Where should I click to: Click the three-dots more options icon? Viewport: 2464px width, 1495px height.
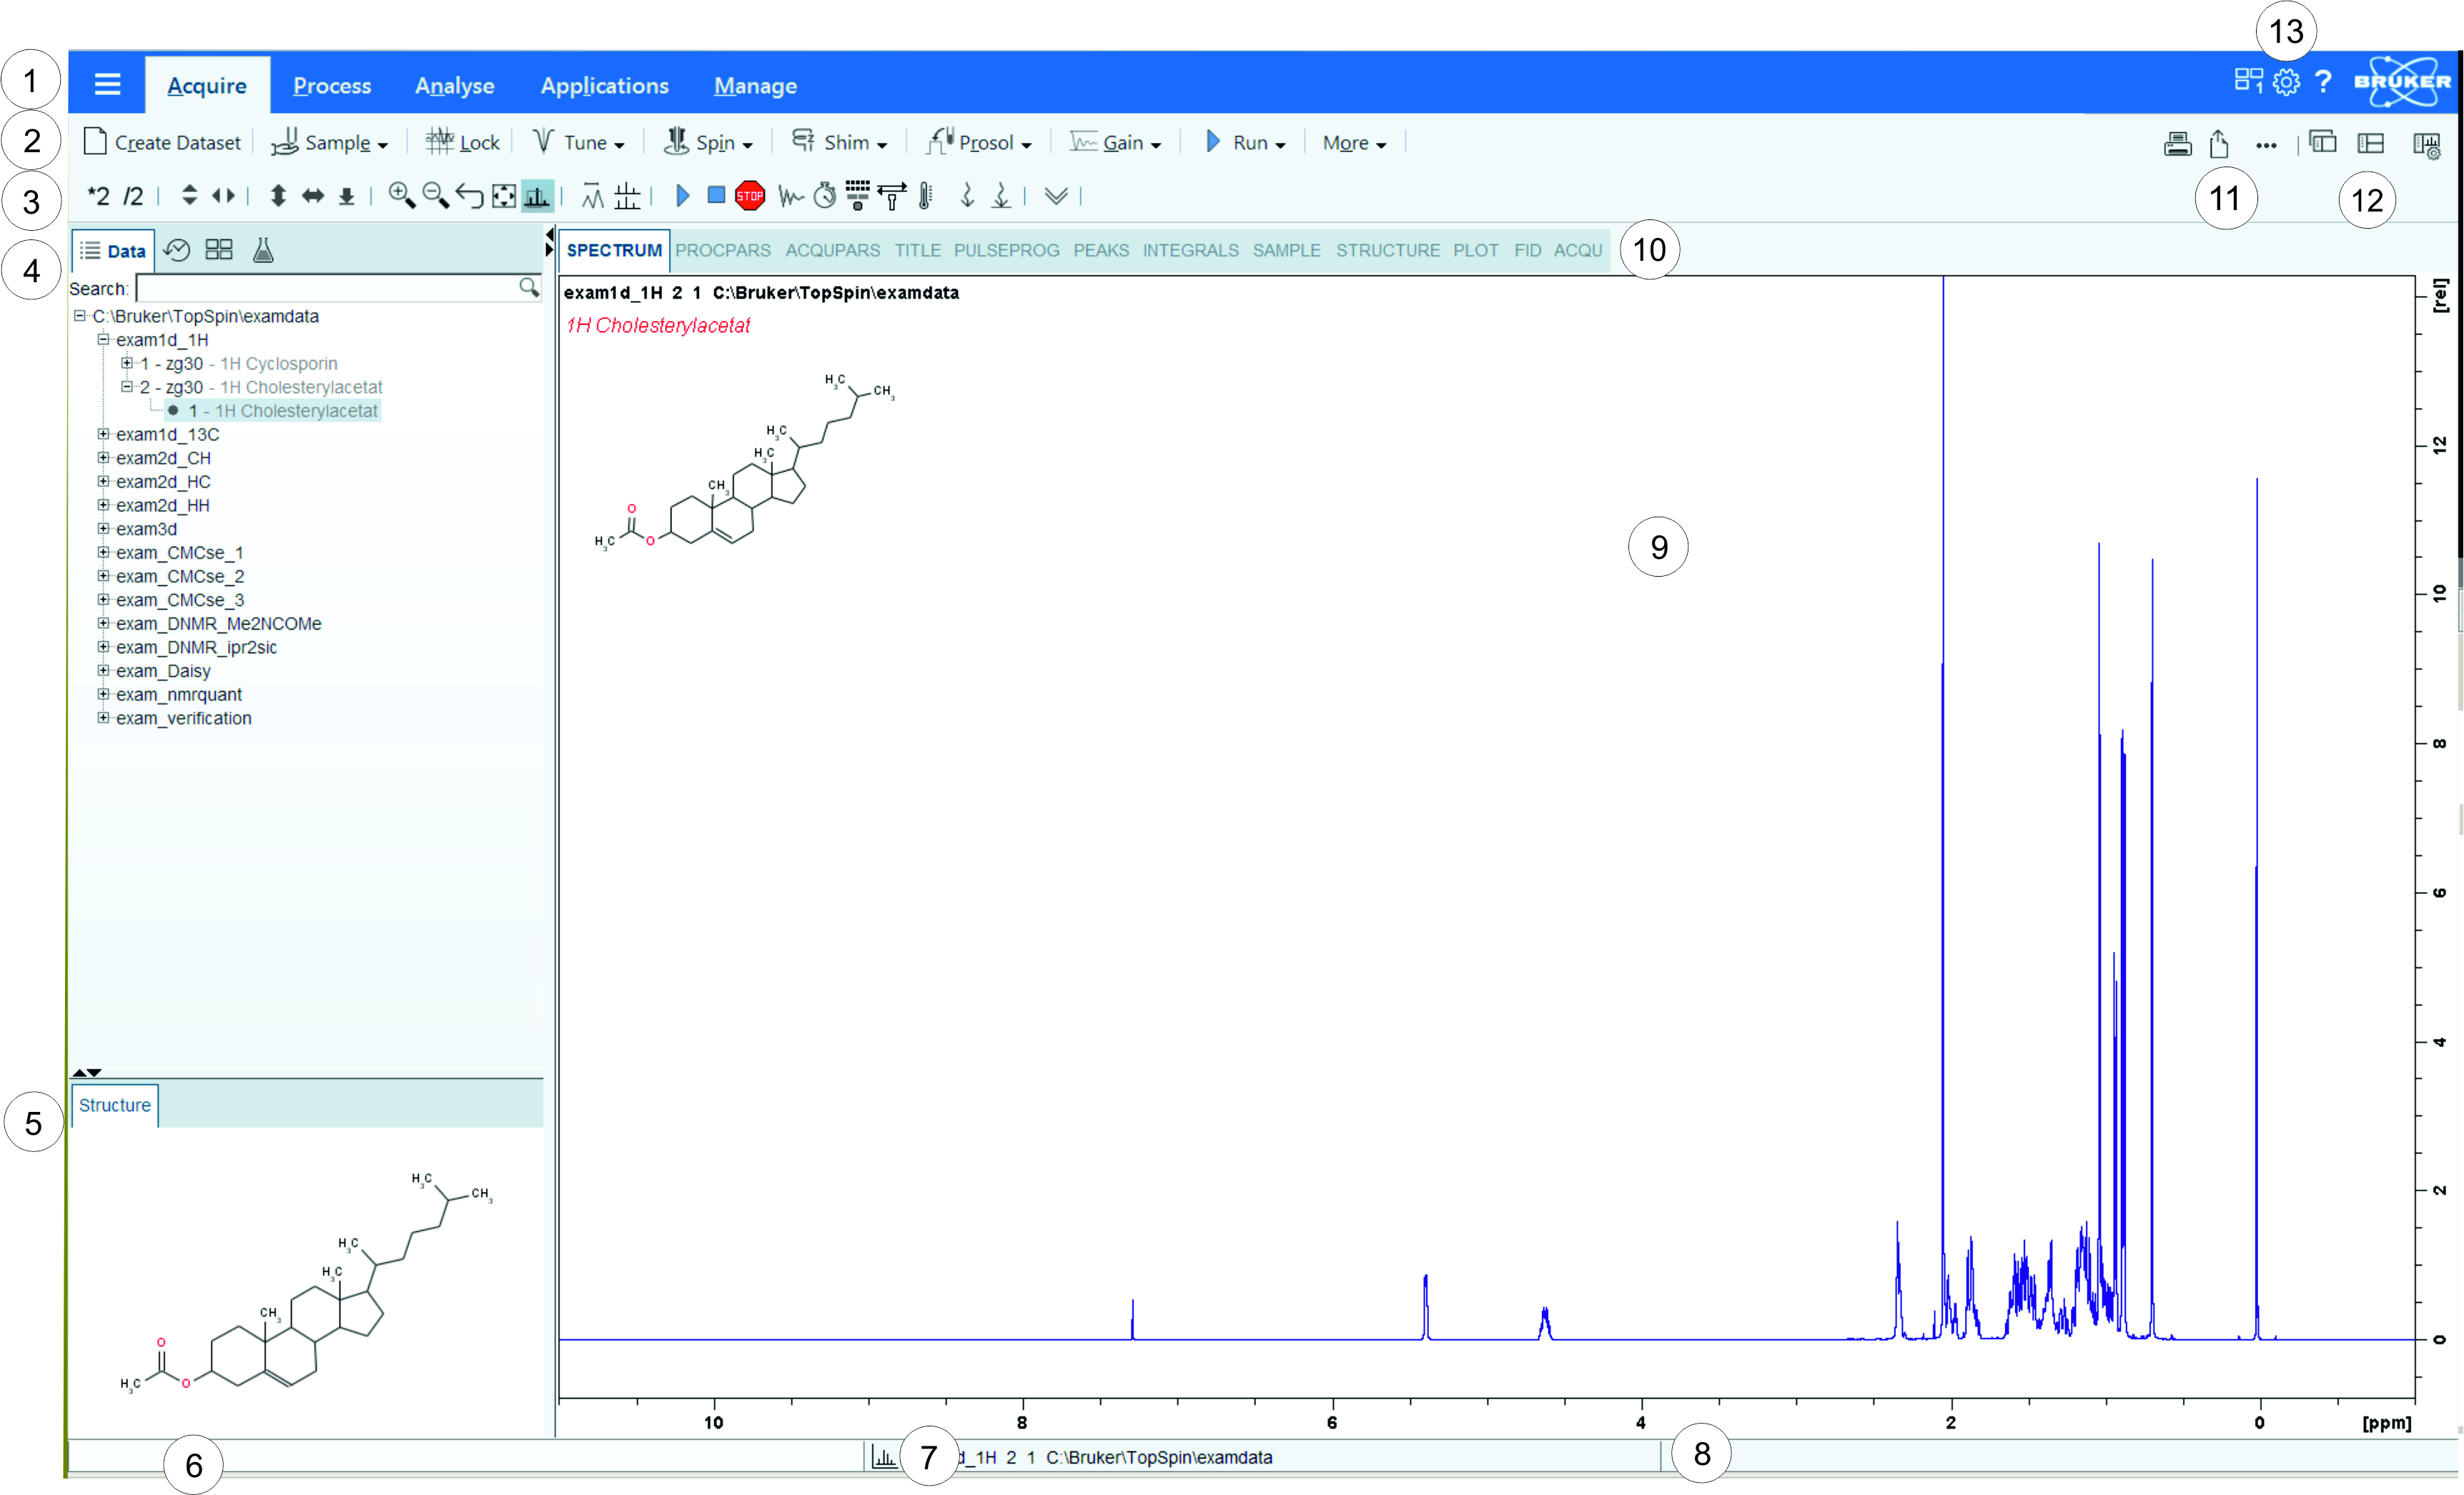[2266, 146]
